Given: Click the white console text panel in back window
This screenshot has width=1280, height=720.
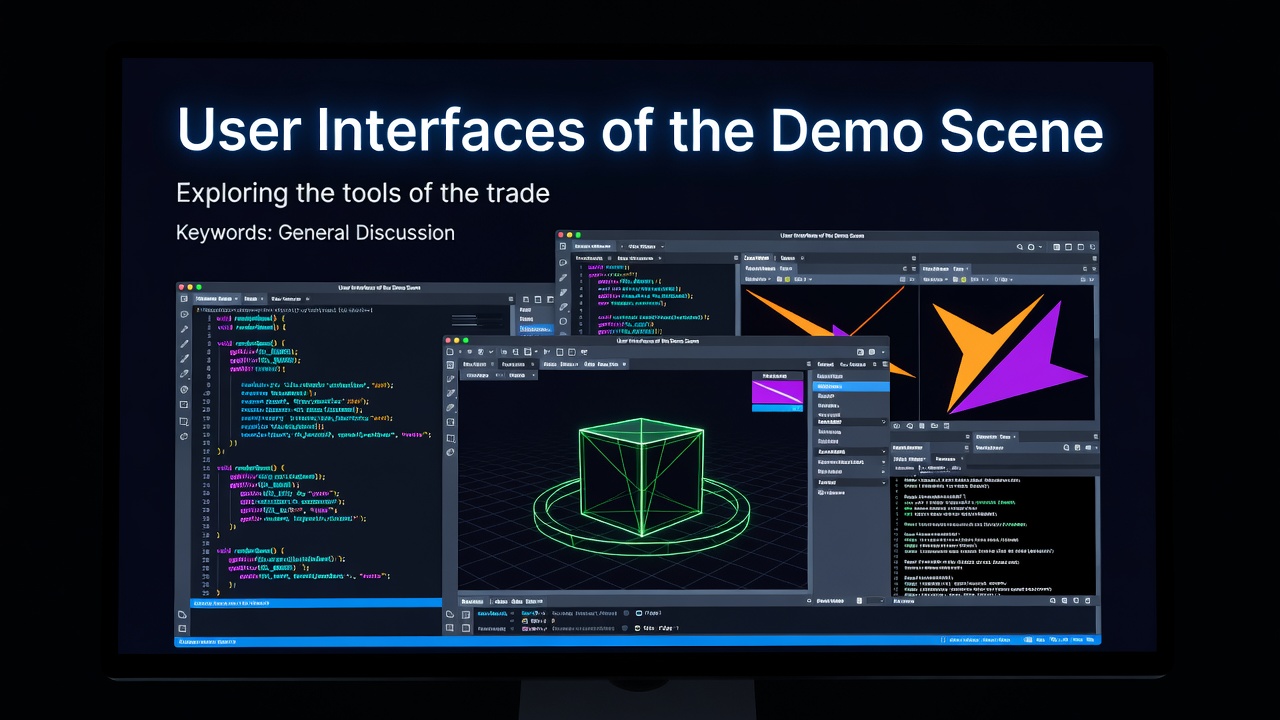Looking at the screenshot, I should [x=995, y=535].
